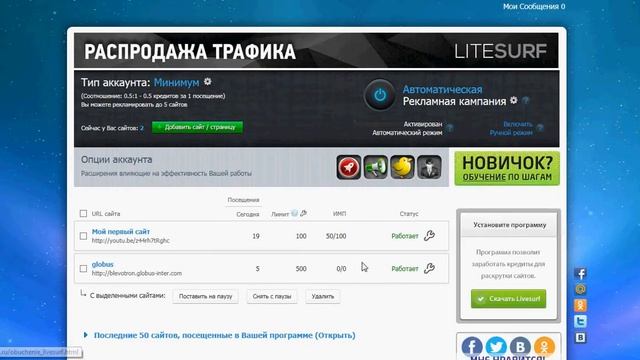
Task: Click round Facebook like icon
Action: 472,347
